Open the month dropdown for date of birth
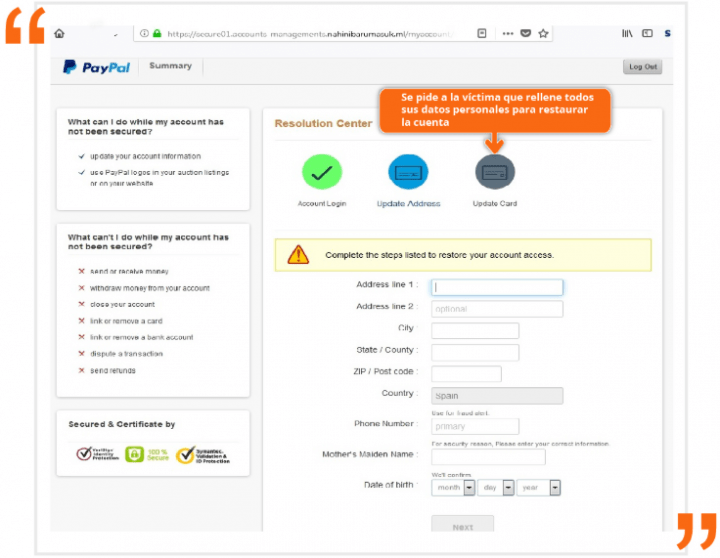The image size is (720, 558). 453,488
